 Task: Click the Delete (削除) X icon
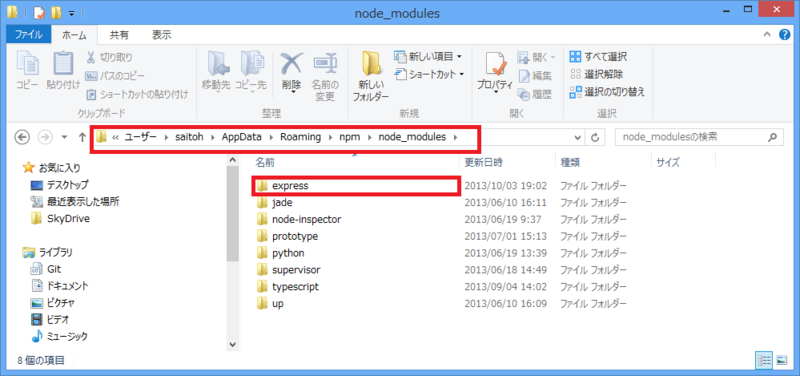(x=291, y=64)
